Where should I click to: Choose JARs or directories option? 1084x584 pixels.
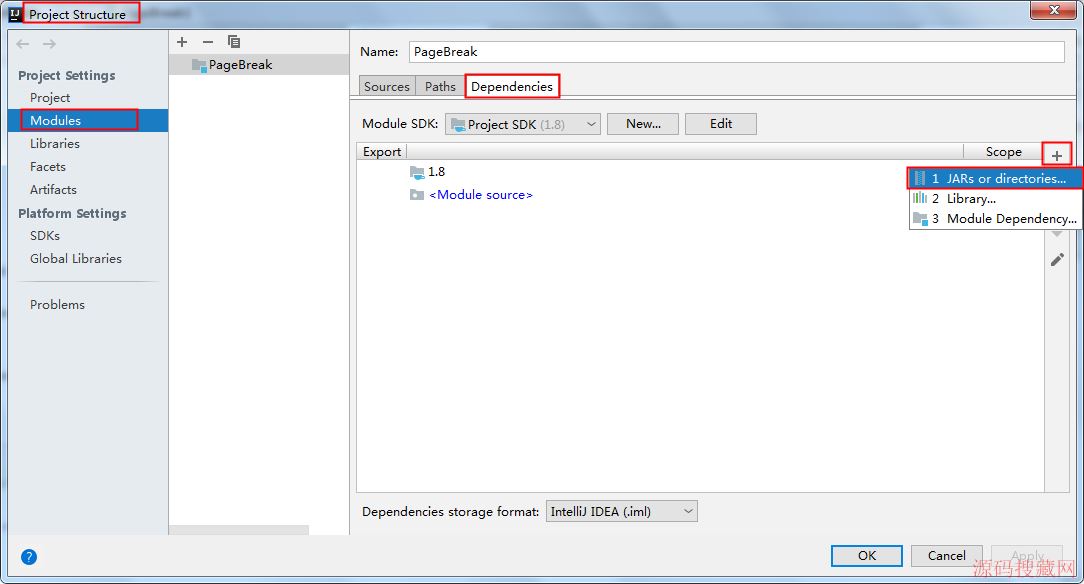click(994, 178)
